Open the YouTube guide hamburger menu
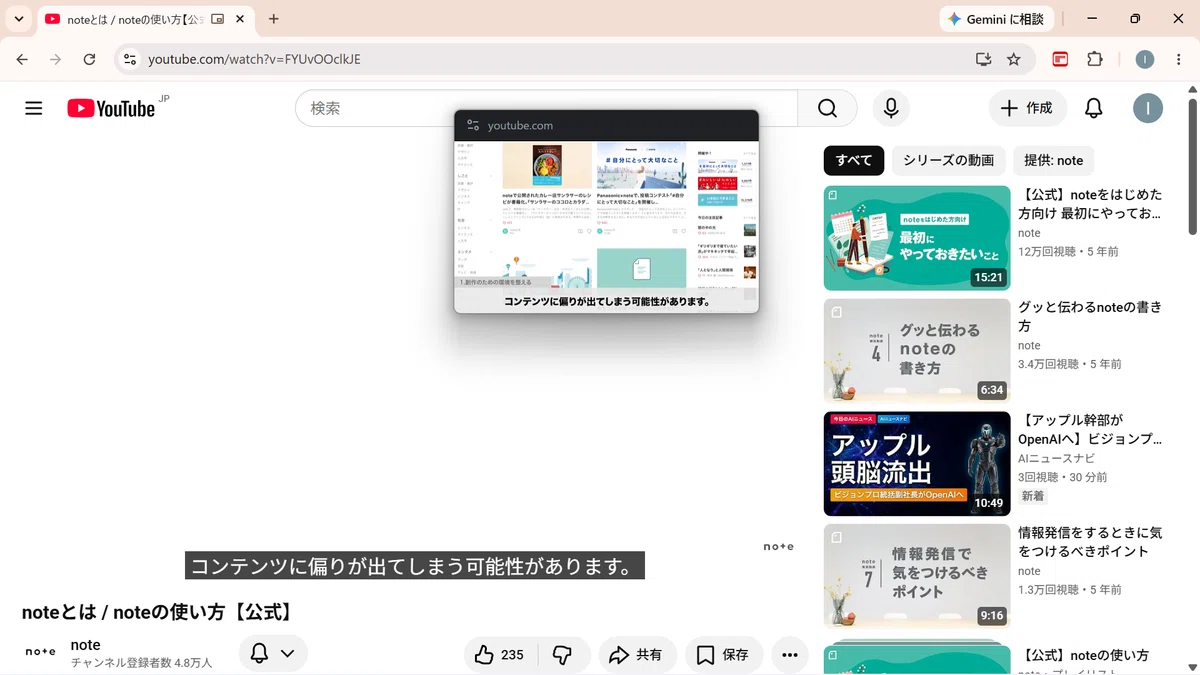Image resolution: width=1200 pixels, height=675 pixels. click(34, 108)
